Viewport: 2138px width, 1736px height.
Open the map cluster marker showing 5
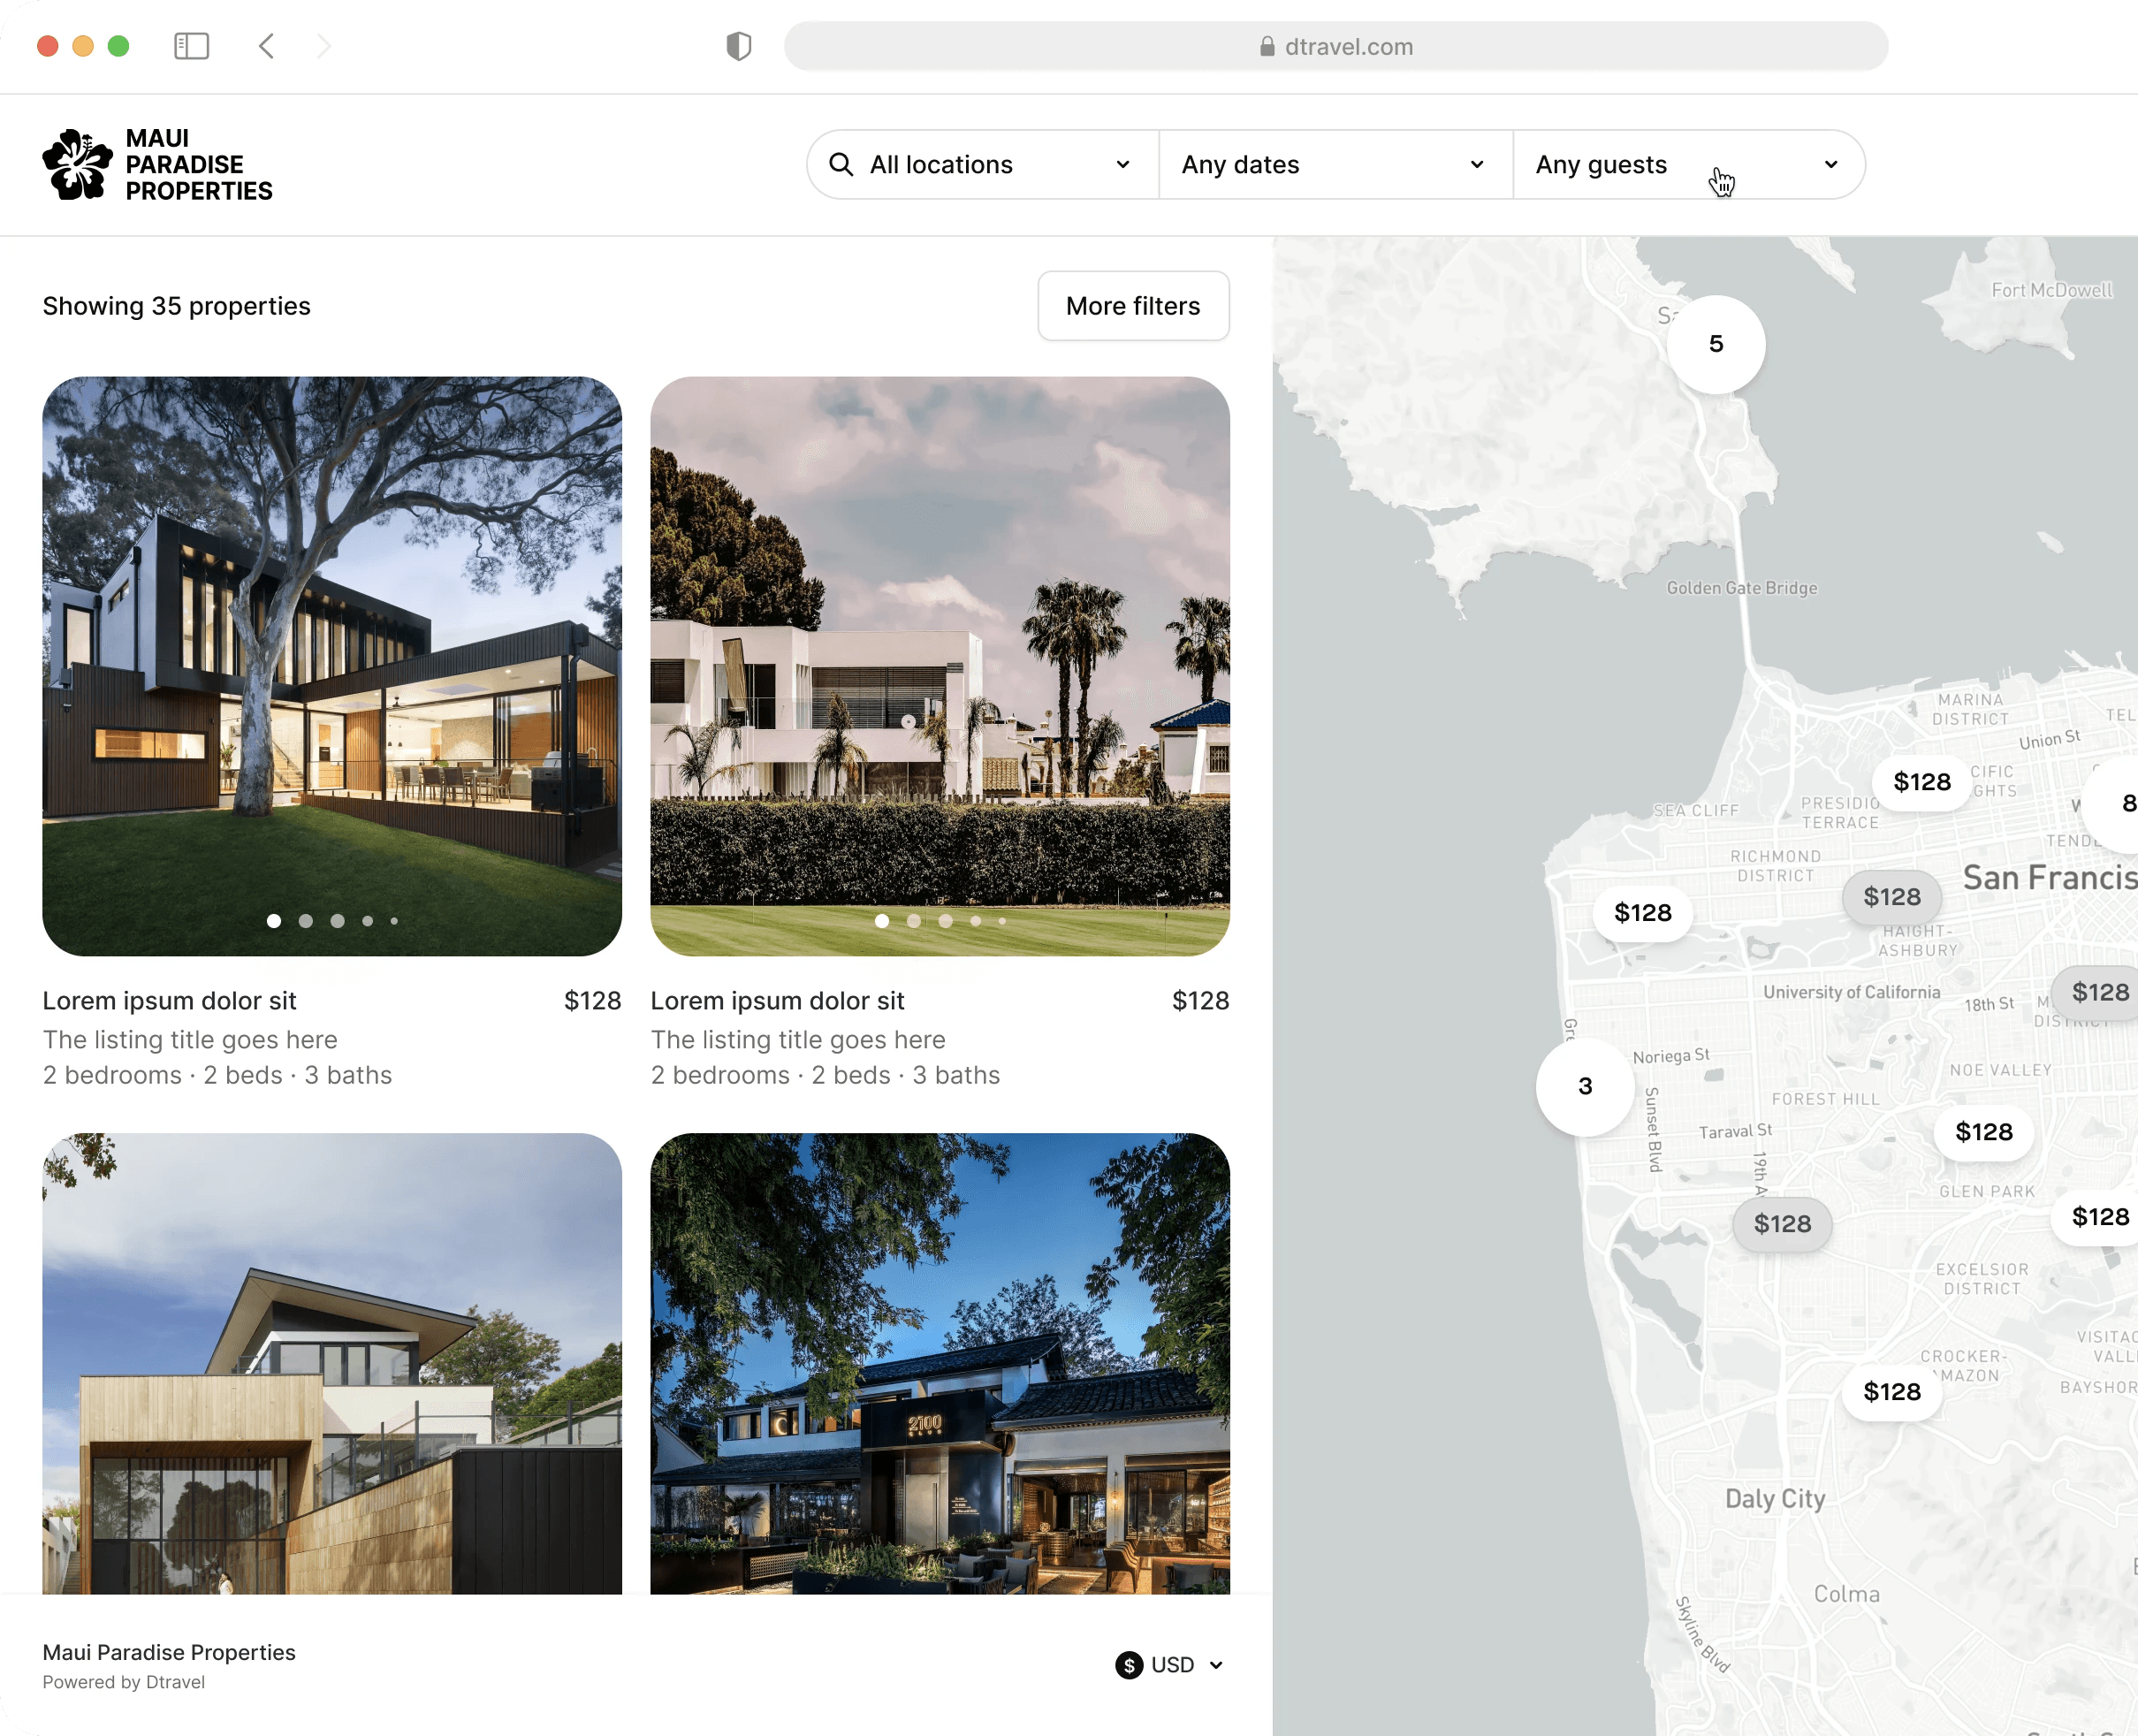click(1716, 344)
